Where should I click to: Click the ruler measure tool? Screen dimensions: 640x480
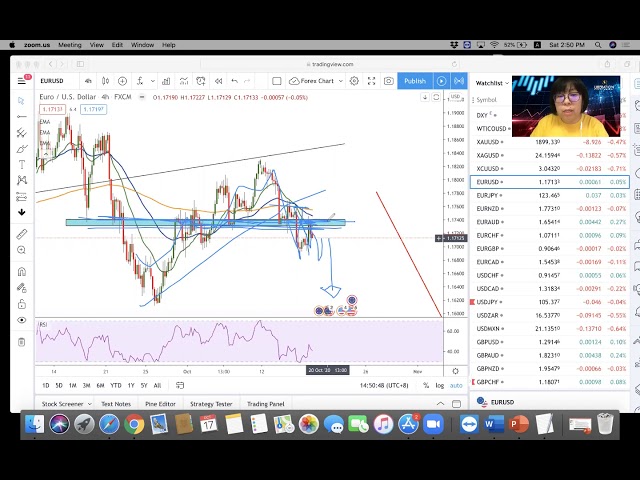tap(22, 234)
